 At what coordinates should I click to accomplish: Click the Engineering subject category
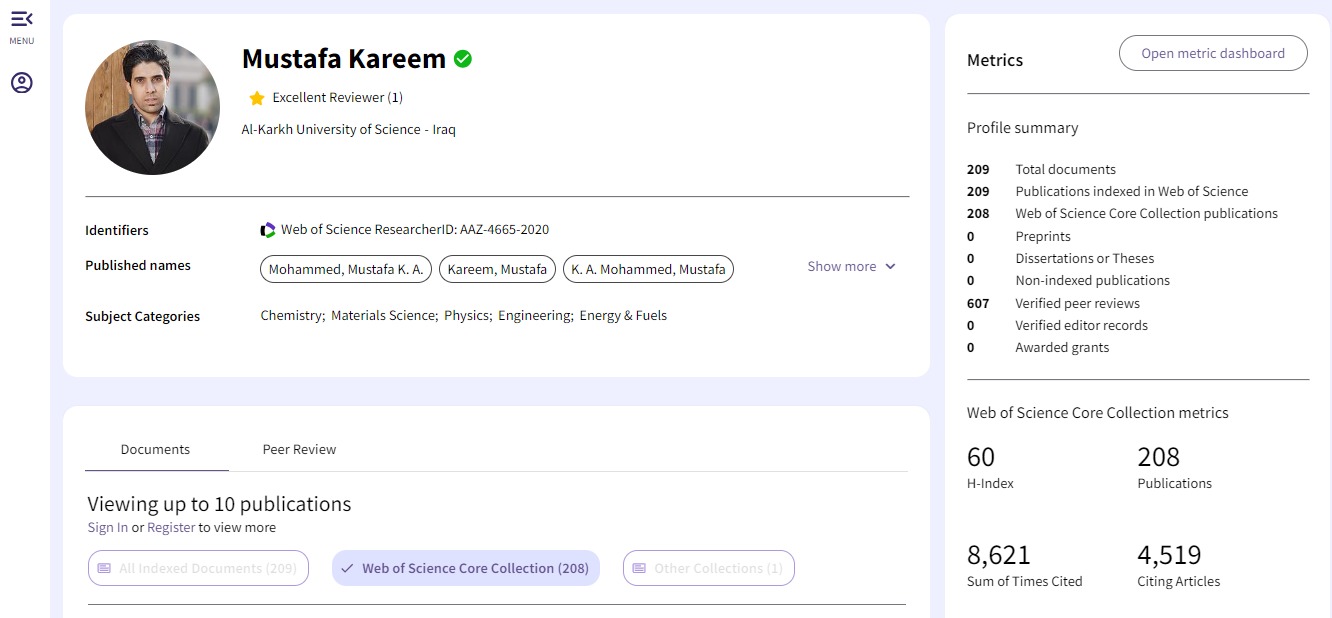coord(535,315)
